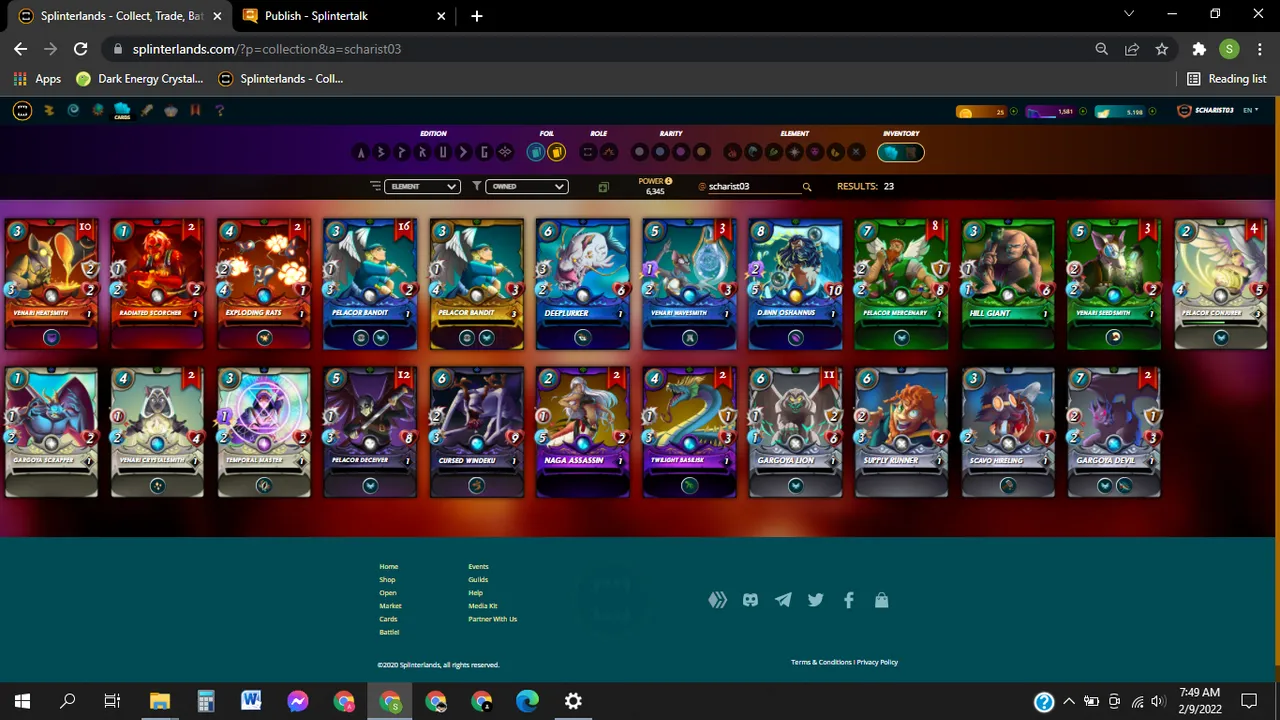The image size is (1280, 720).
Task: Expand the ELEMENT sort dropdown
Action: (x=421, y=186)
